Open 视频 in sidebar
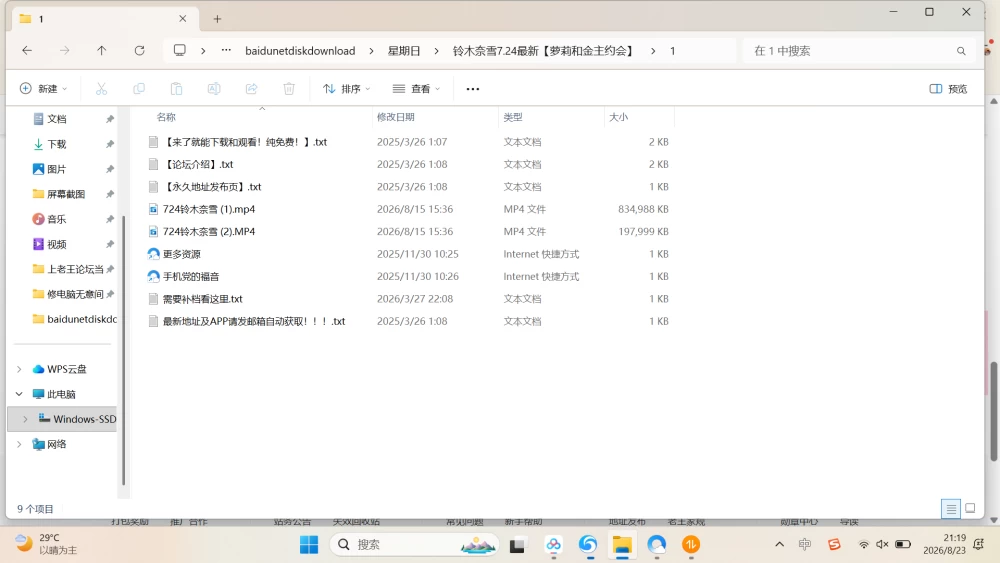The height and width of the screenshot is (563, 1000). [x=57, y=244]
